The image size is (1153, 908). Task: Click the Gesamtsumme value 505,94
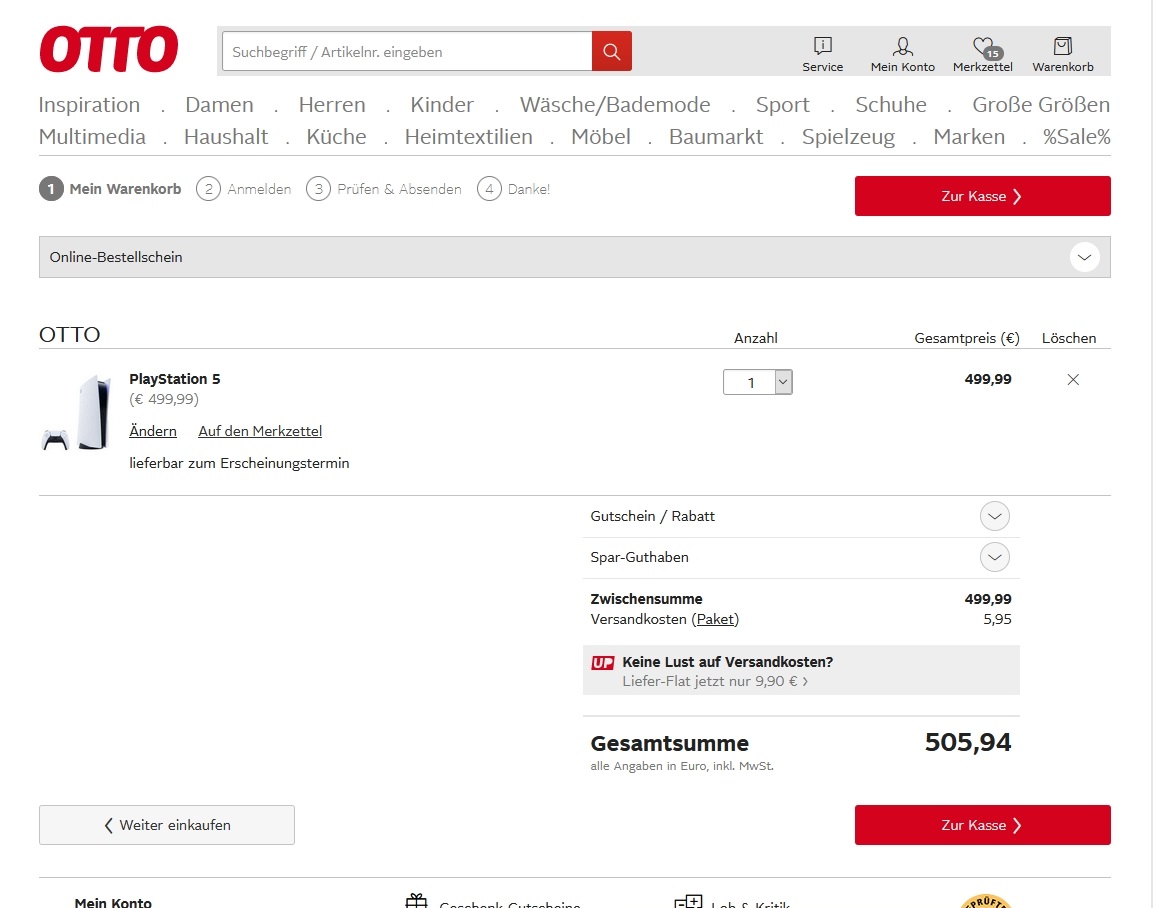pos(968,743)
